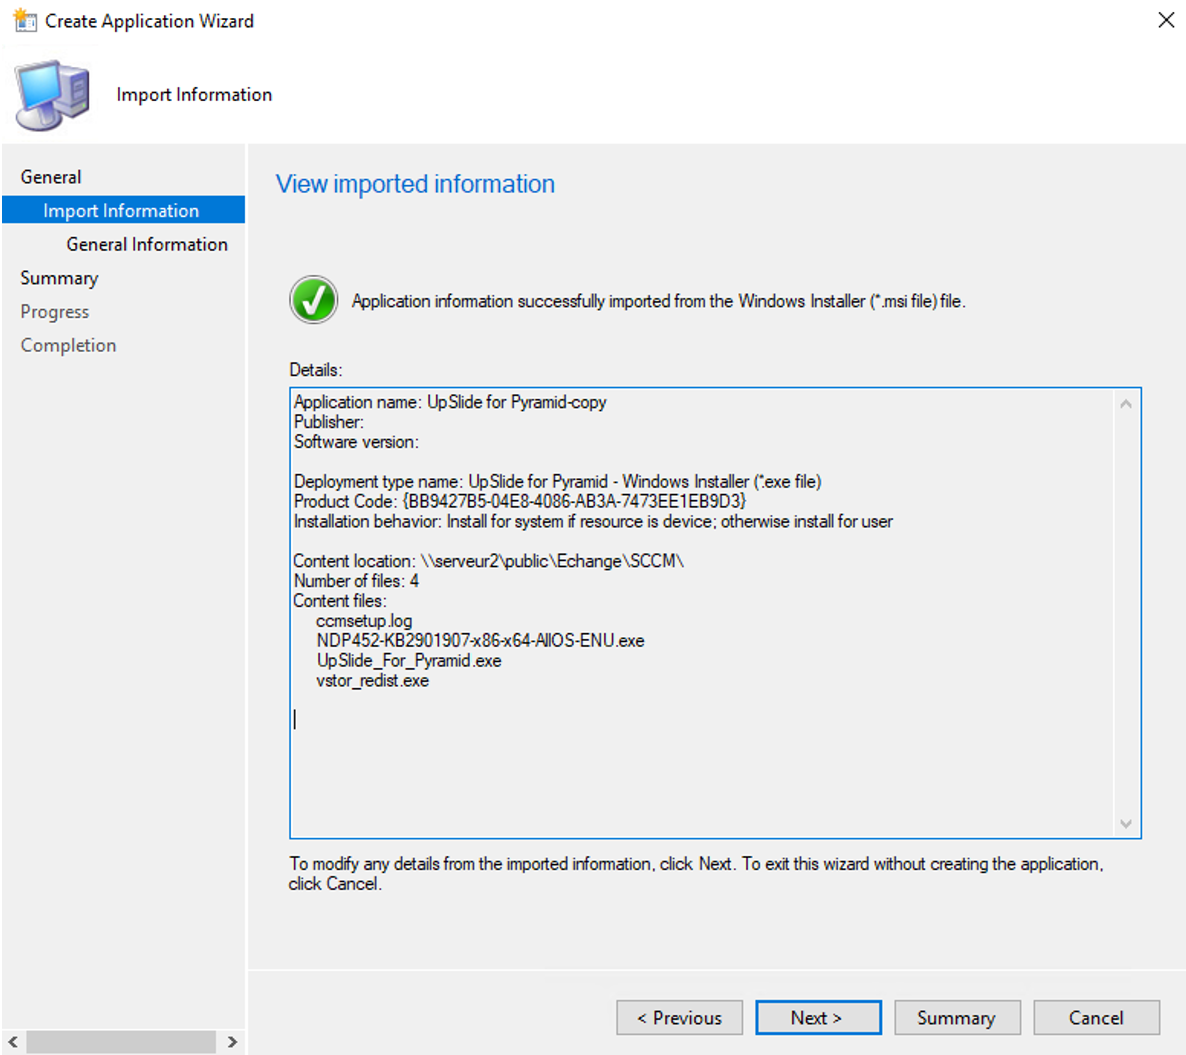This screenshot has width=1186, height=1055.
Task: Click the Product Code GUID line
Action: [520, 501]
